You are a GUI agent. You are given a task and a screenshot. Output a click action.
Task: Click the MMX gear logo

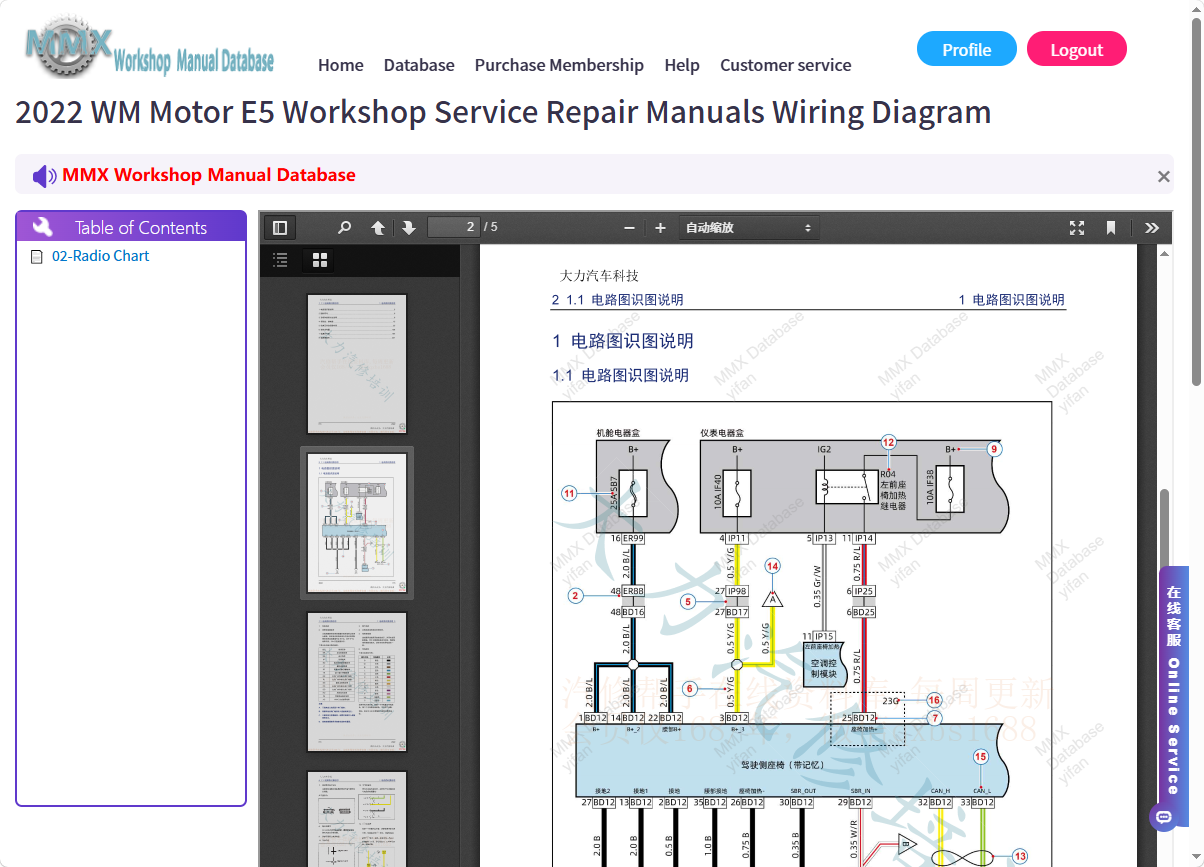click(68, 46)
